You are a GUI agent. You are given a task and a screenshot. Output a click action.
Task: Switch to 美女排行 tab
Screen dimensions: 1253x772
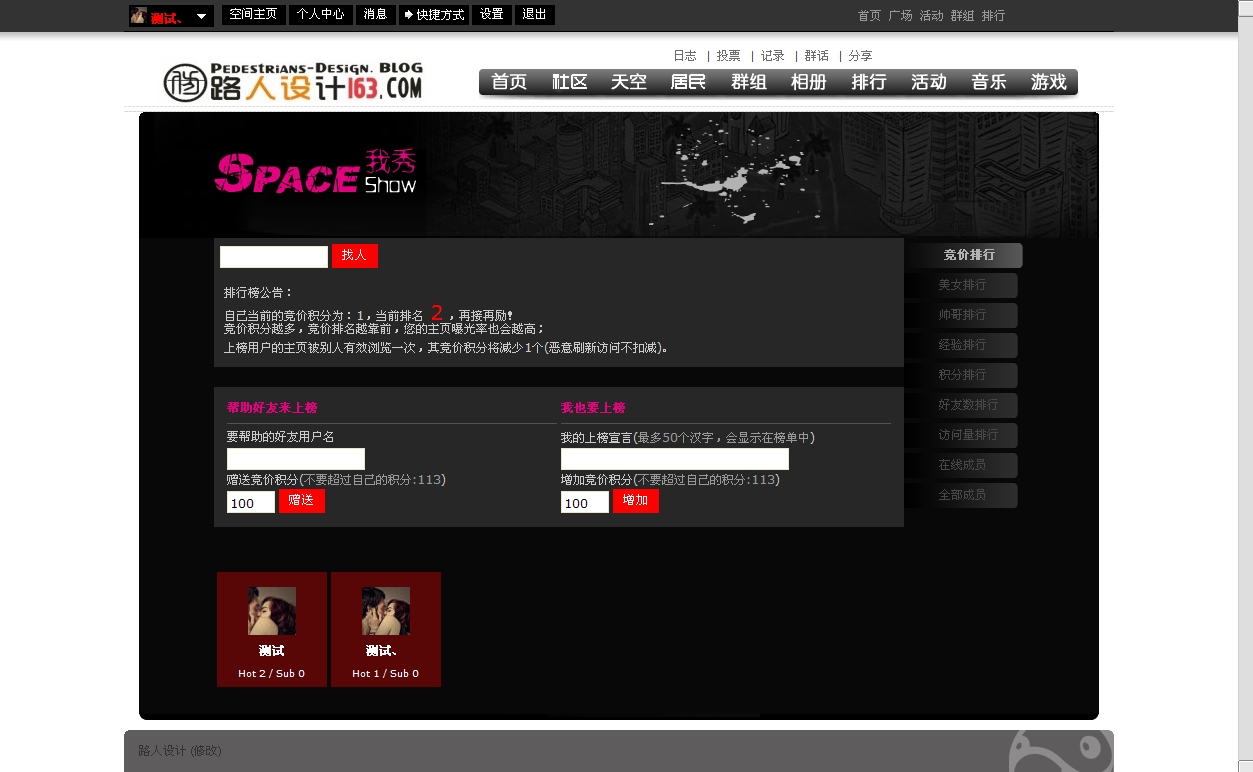point(962,285)
